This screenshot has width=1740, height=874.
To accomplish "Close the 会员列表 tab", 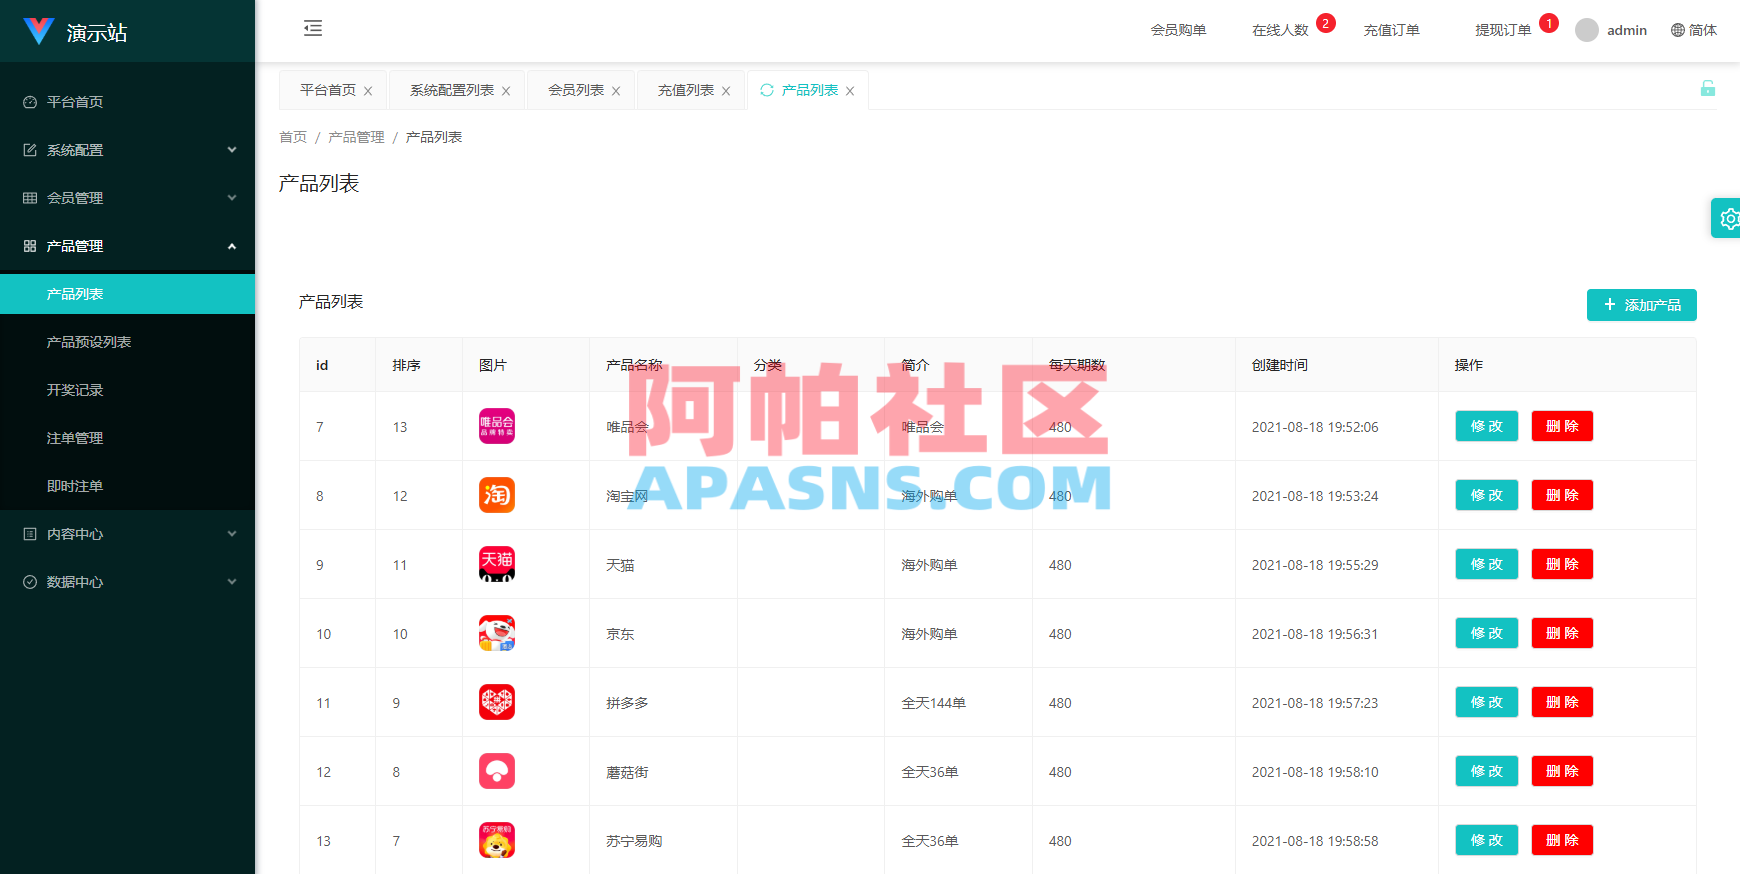I will pyautogui.click(x=616, y=91).
